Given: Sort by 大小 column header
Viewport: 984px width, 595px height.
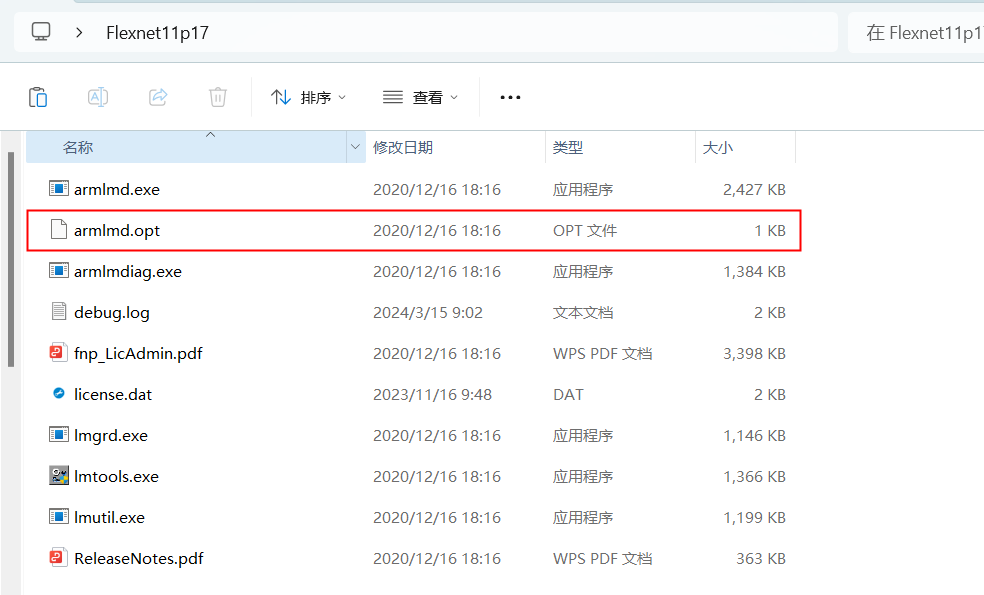Looking at the screenshot, I should (718, 147).
